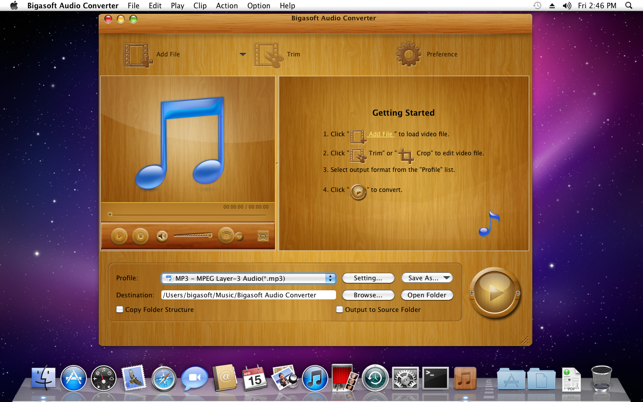Click the Bigasoft Audio Converter app menu
Viewport: 643px width, 402px height.
pyautogui.click(x=73, y=6)
